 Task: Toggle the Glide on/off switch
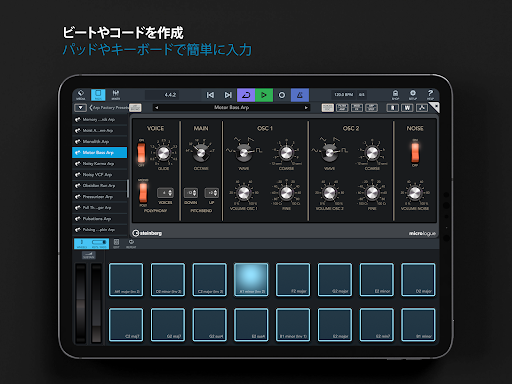(x=141, y=153)
